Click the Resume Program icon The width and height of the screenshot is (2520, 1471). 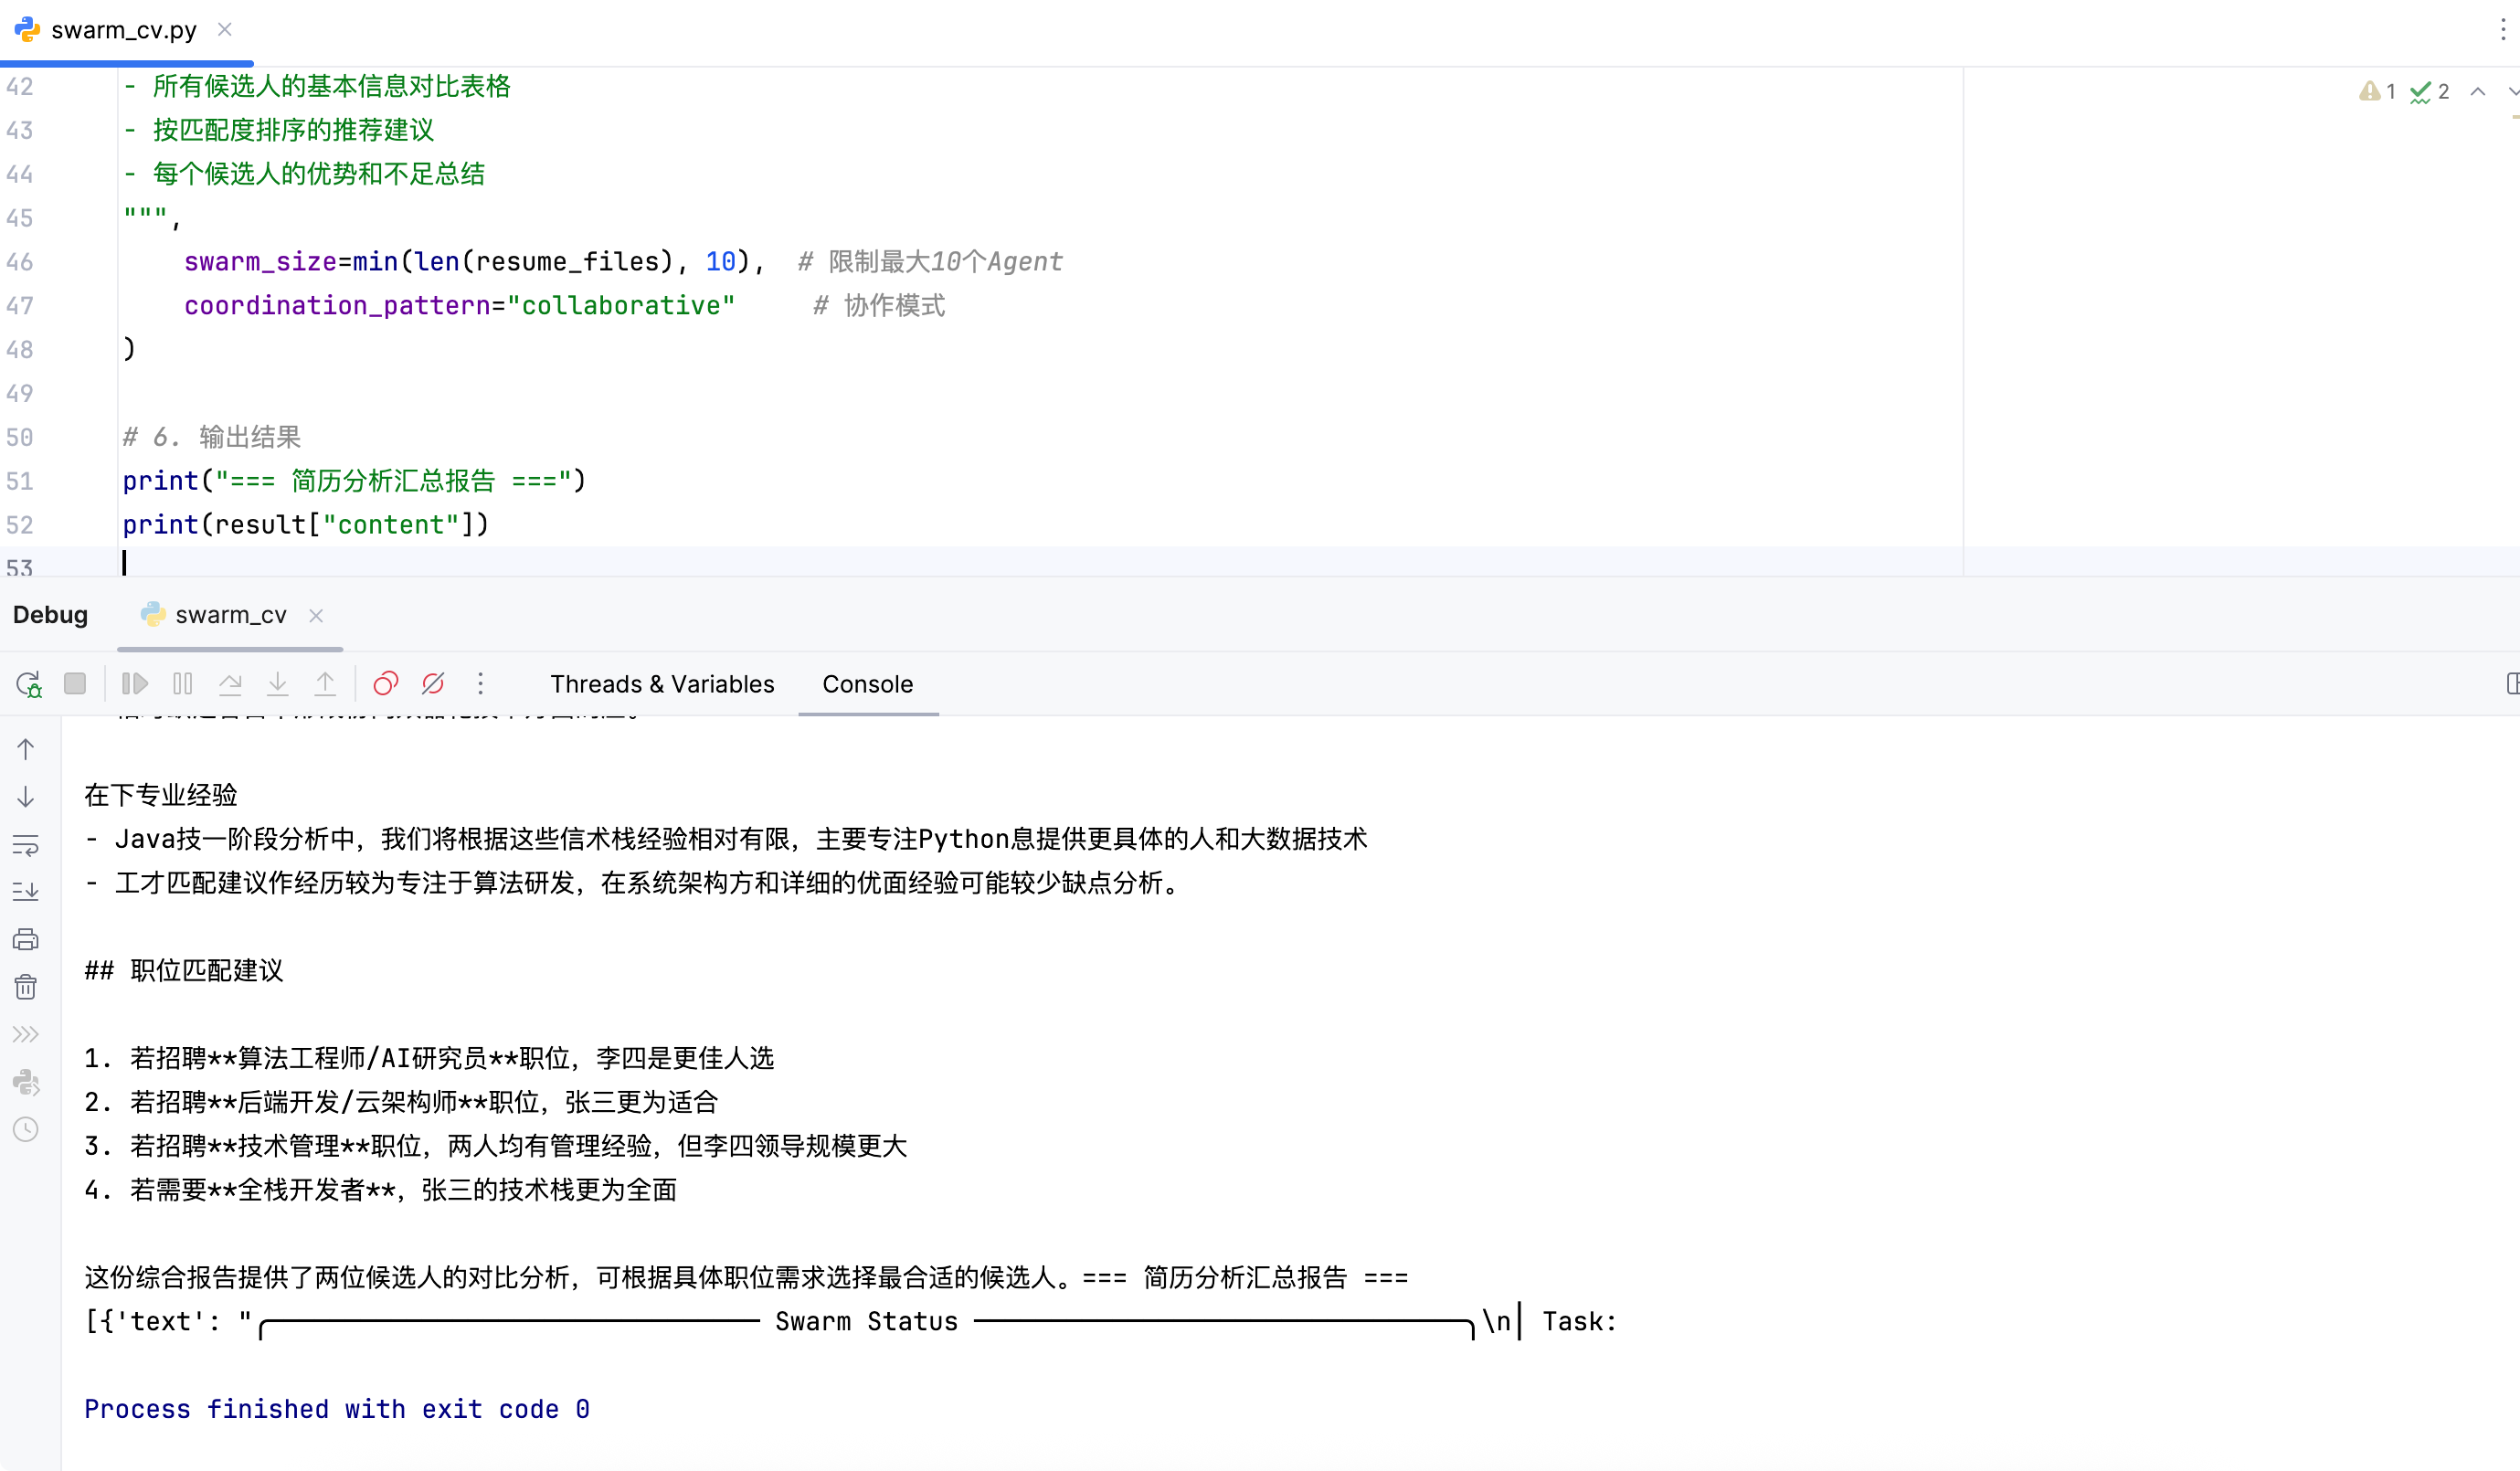pyautogui.click(x=135, y=684)
